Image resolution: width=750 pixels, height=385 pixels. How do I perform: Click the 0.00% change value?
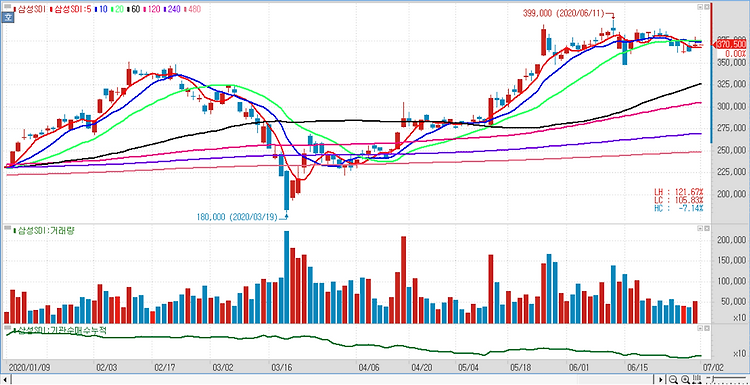[736, 54]
